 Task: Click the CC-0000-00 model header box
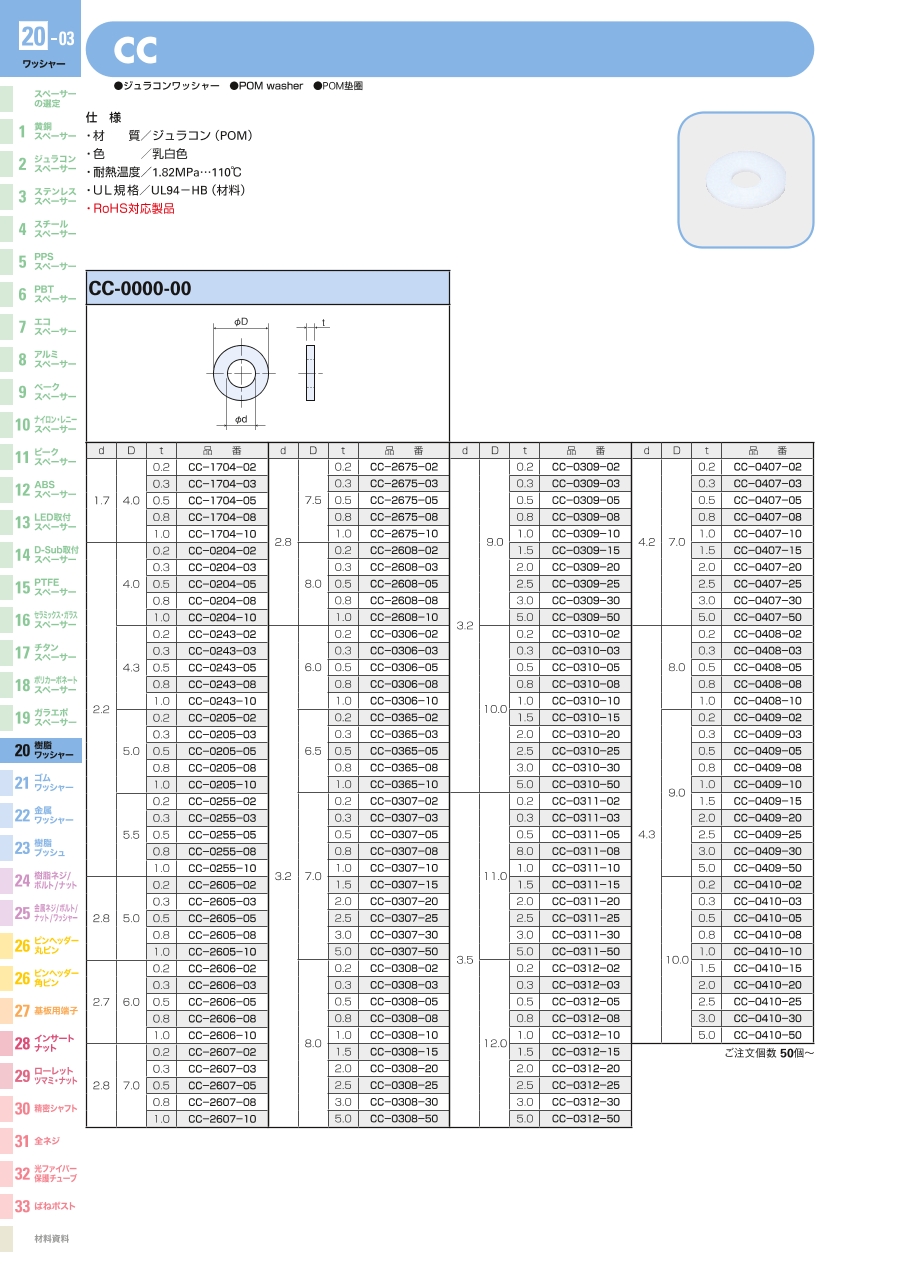268,289
